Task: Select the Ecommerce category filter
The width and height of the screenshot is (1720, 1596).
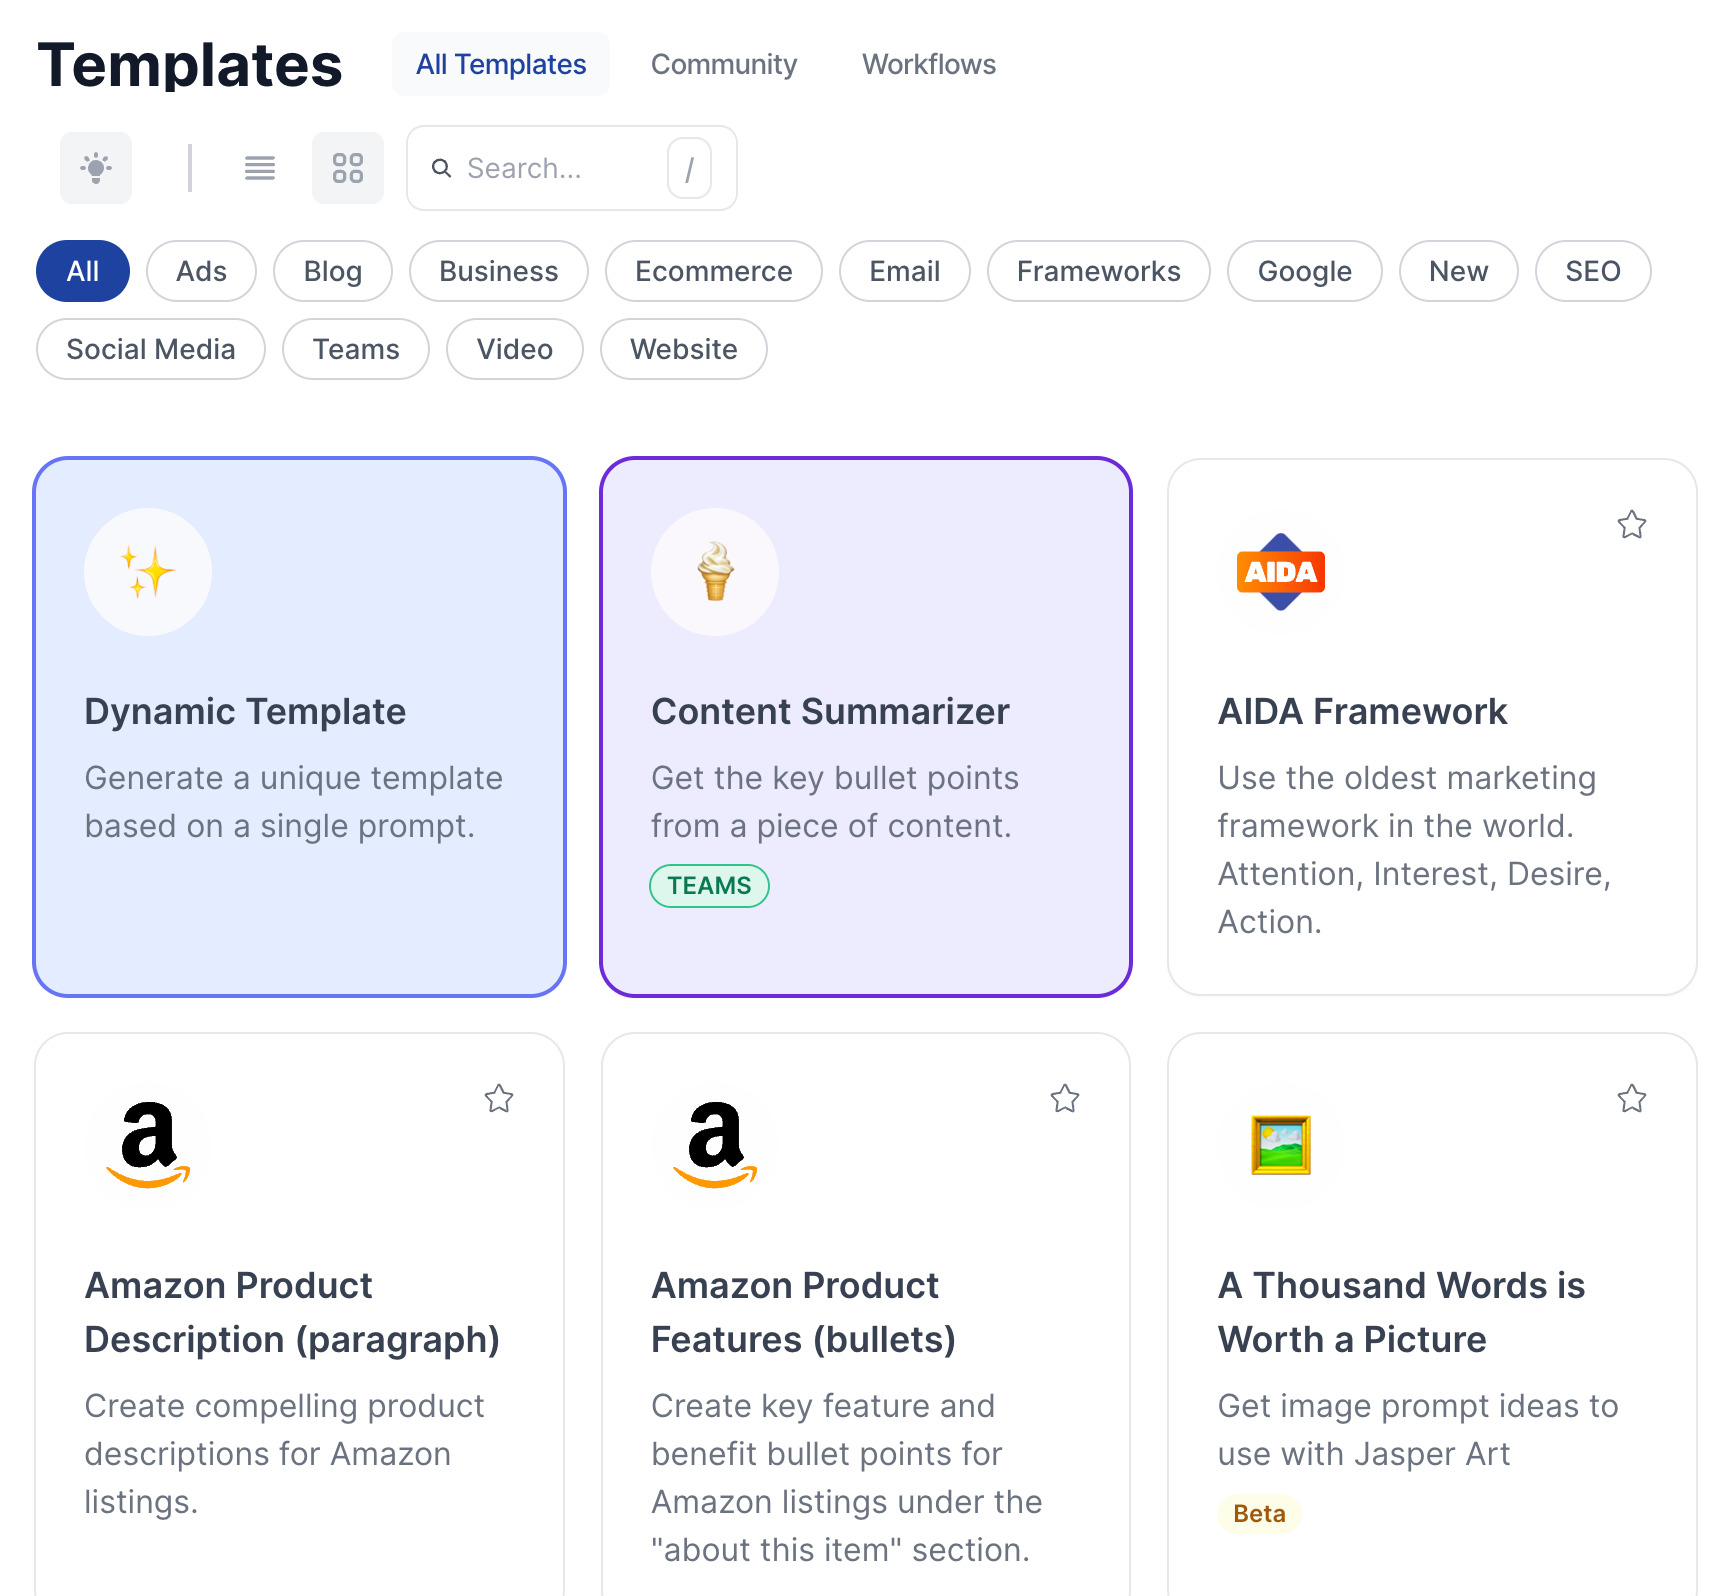Action: coord(712,271)
